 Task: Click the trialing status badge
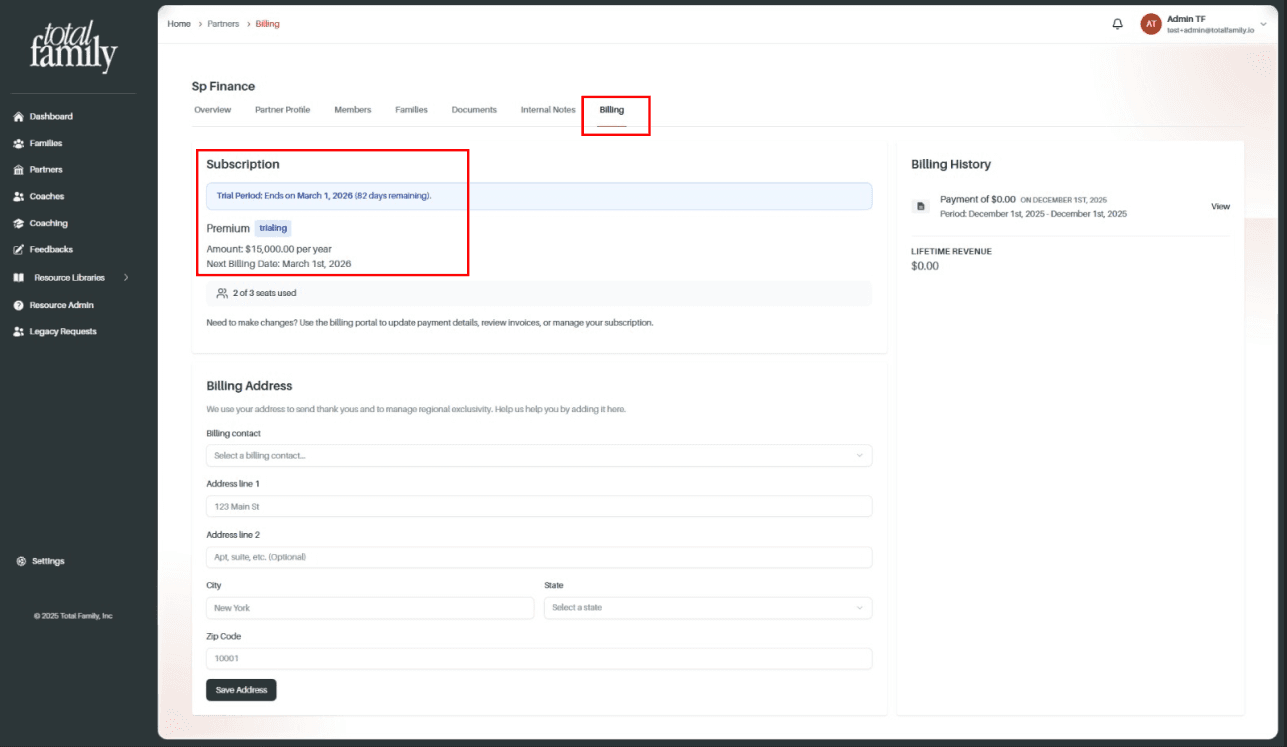273,229
